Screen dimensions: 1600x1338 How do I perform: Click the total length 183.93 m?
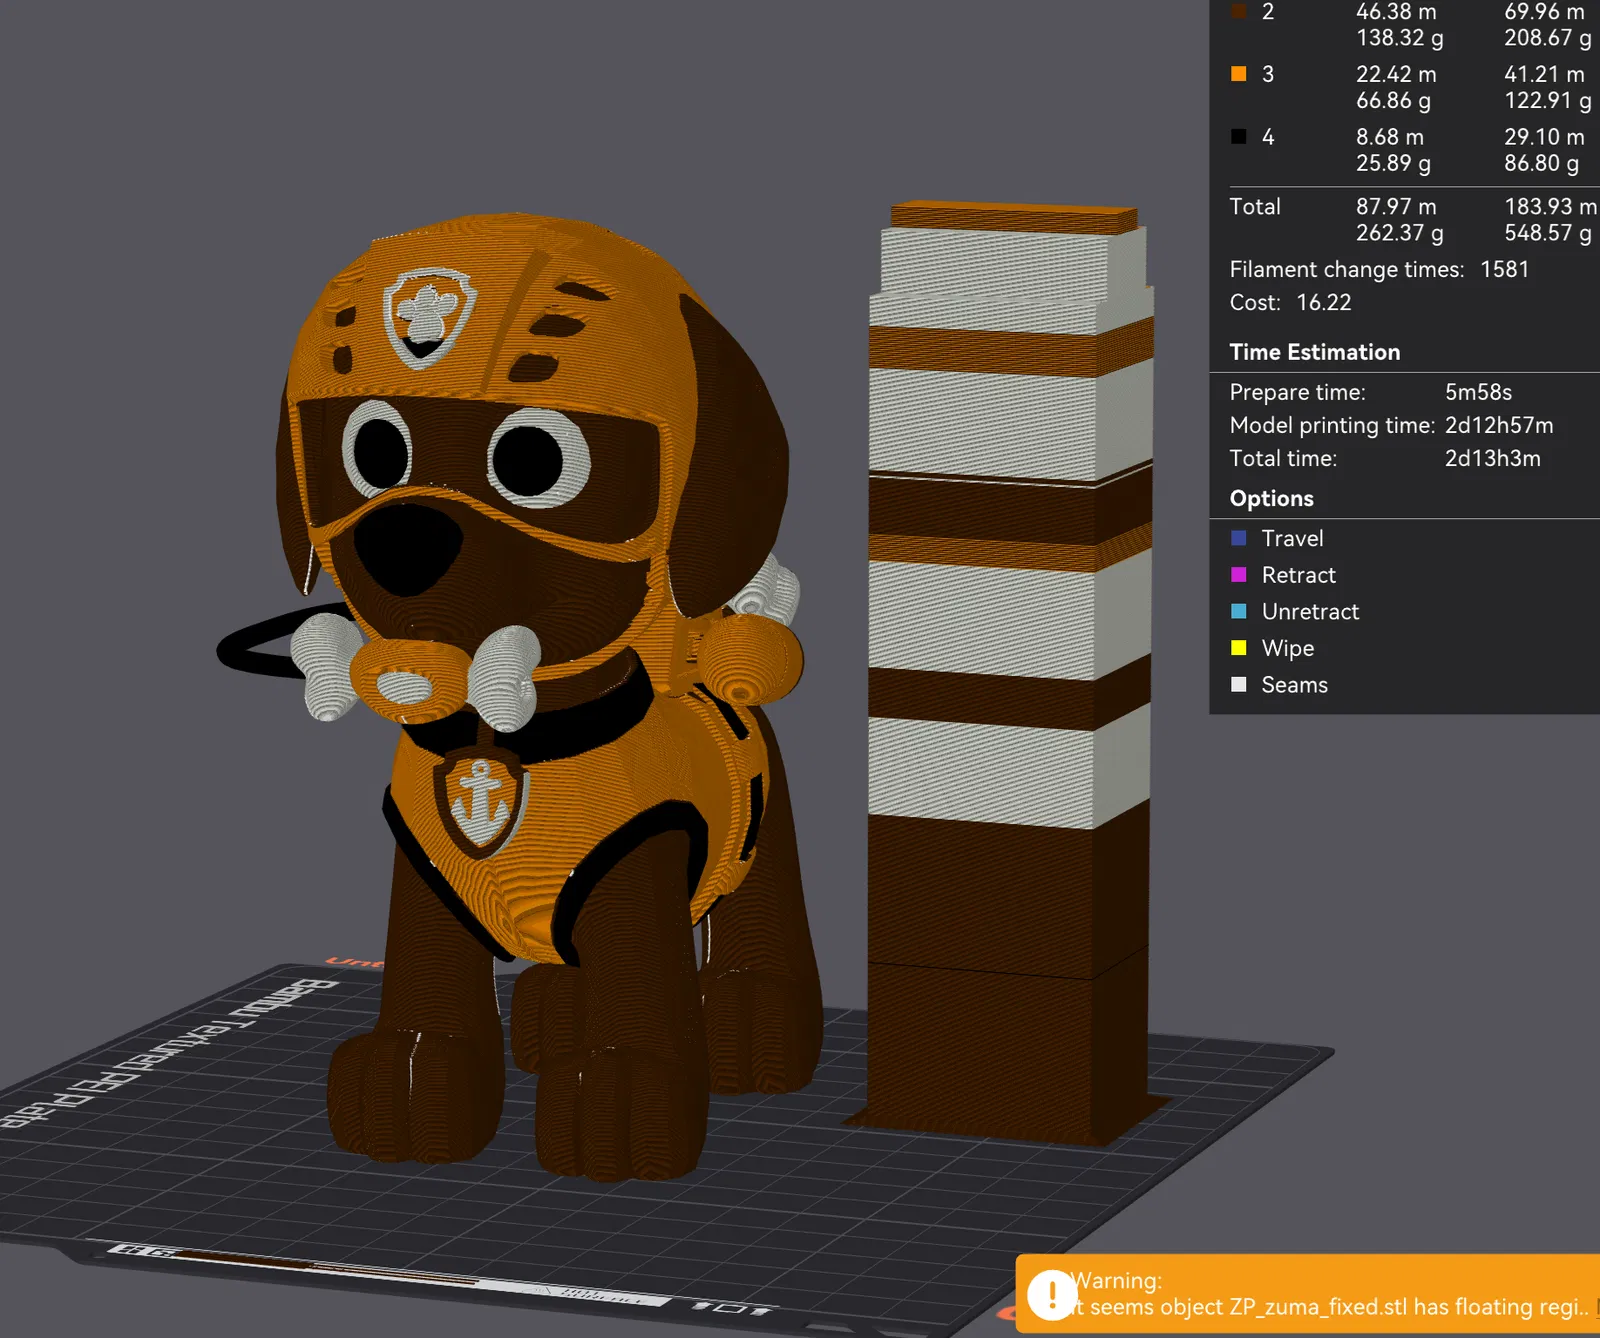pos(1551,206)
